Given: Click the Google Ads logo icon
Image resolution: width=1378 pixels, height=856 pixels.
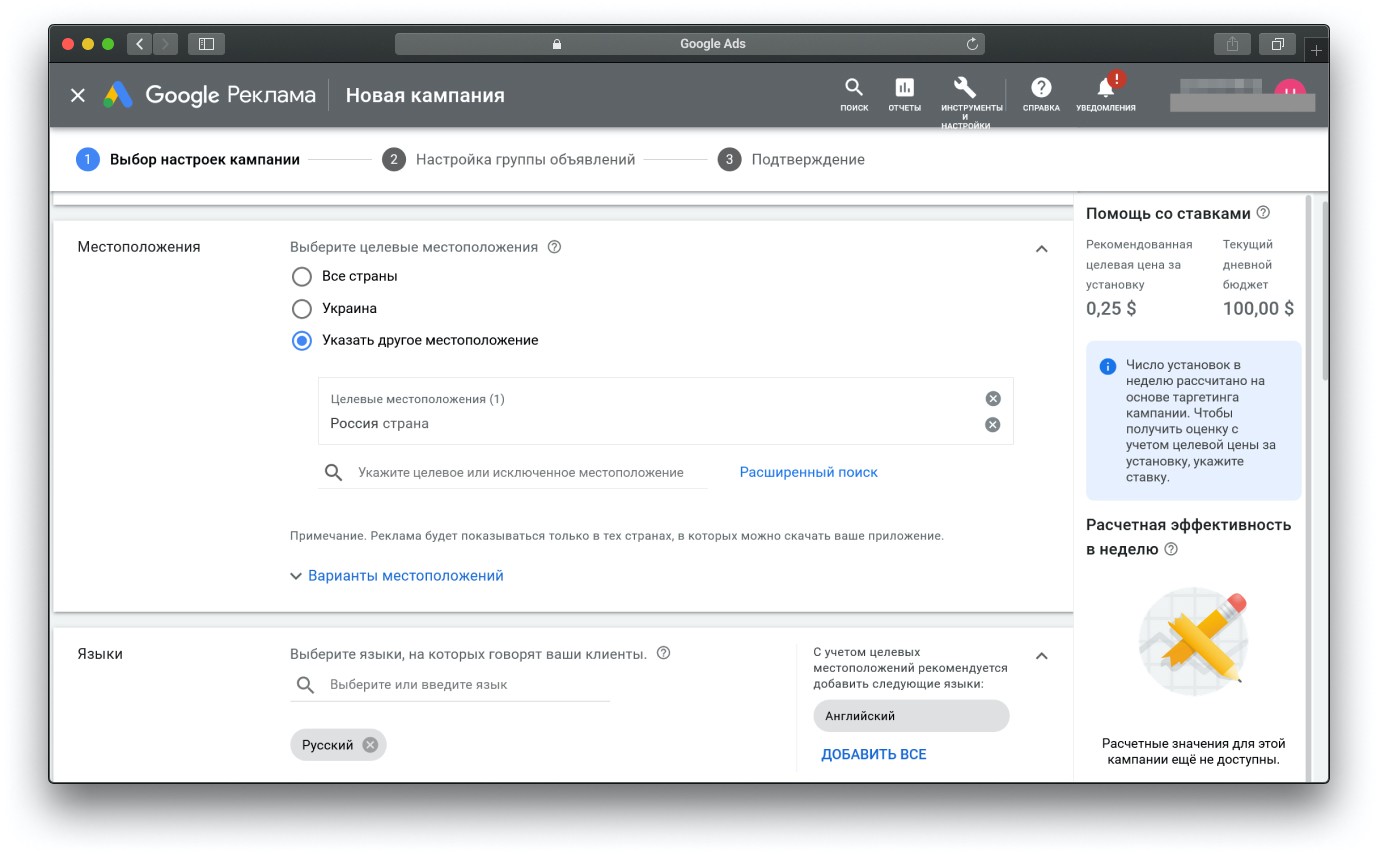Looking at the screenshot, I should [x=118, y=95].
